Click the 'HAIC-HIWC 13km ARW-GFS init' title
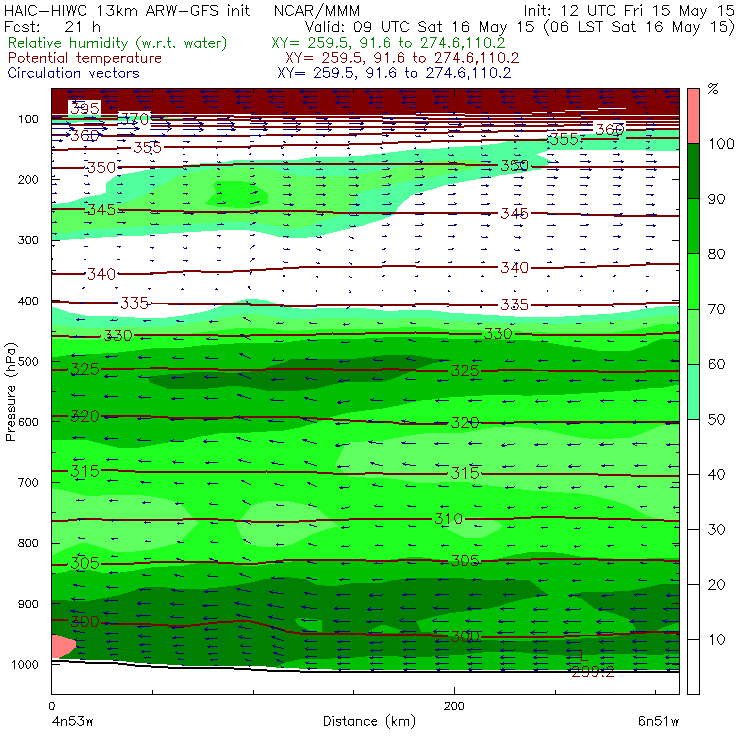This screenshot has height=740, width=740. (126, 10)
